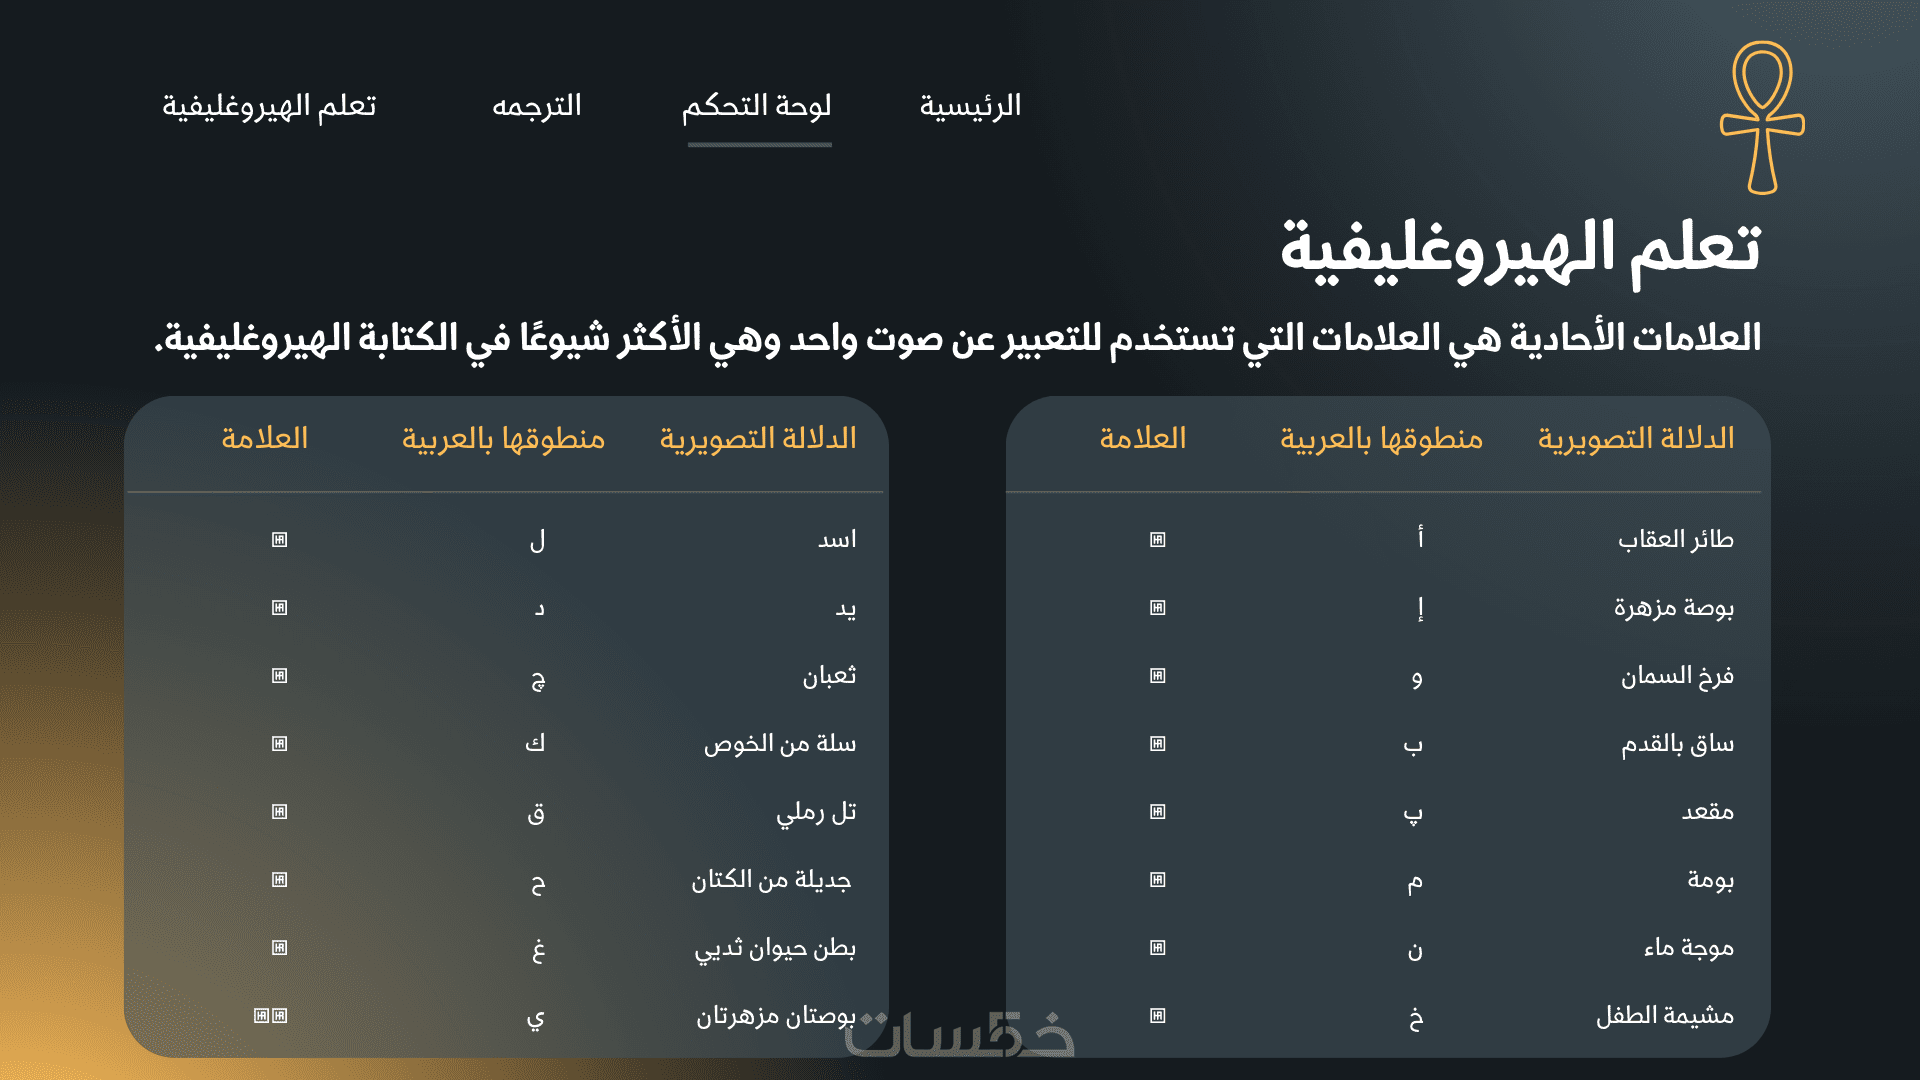
Task: Open the الترجمه translation link
Action: point(537,106)
